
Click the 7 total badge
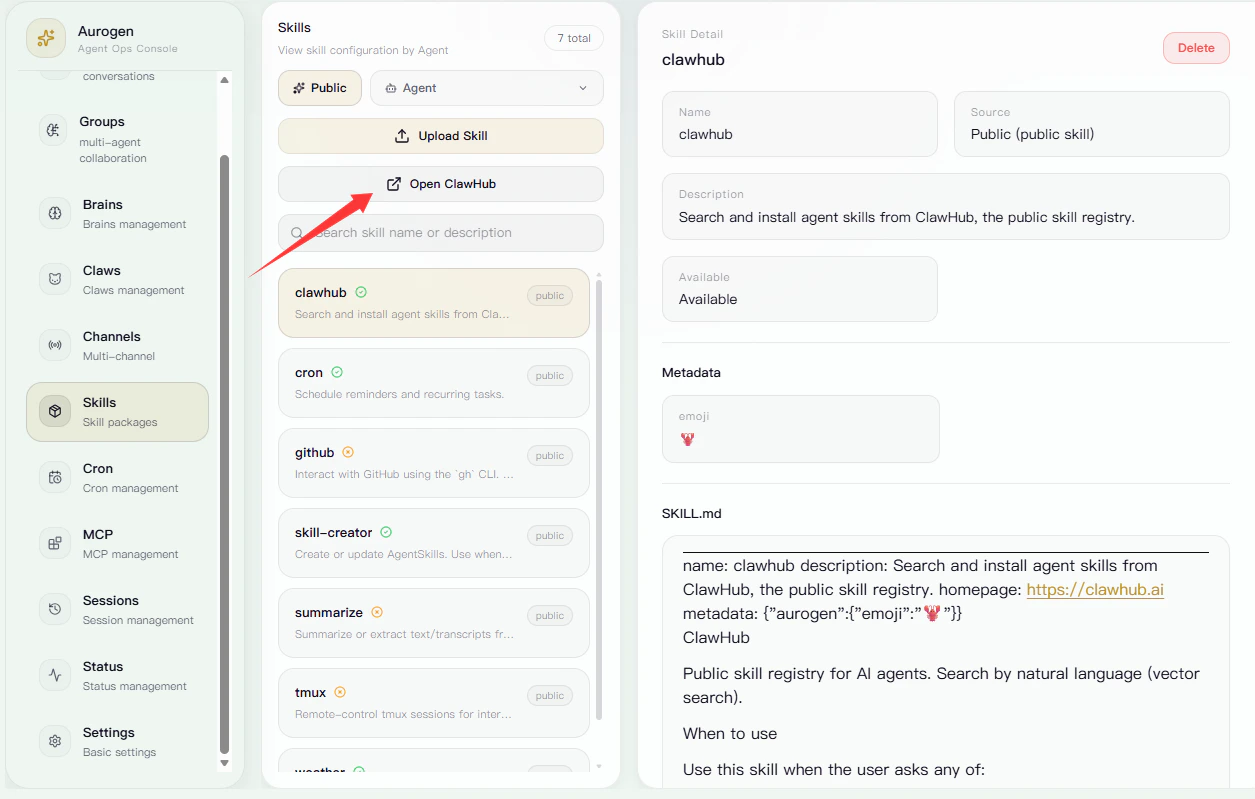click(x=574, y=38)
